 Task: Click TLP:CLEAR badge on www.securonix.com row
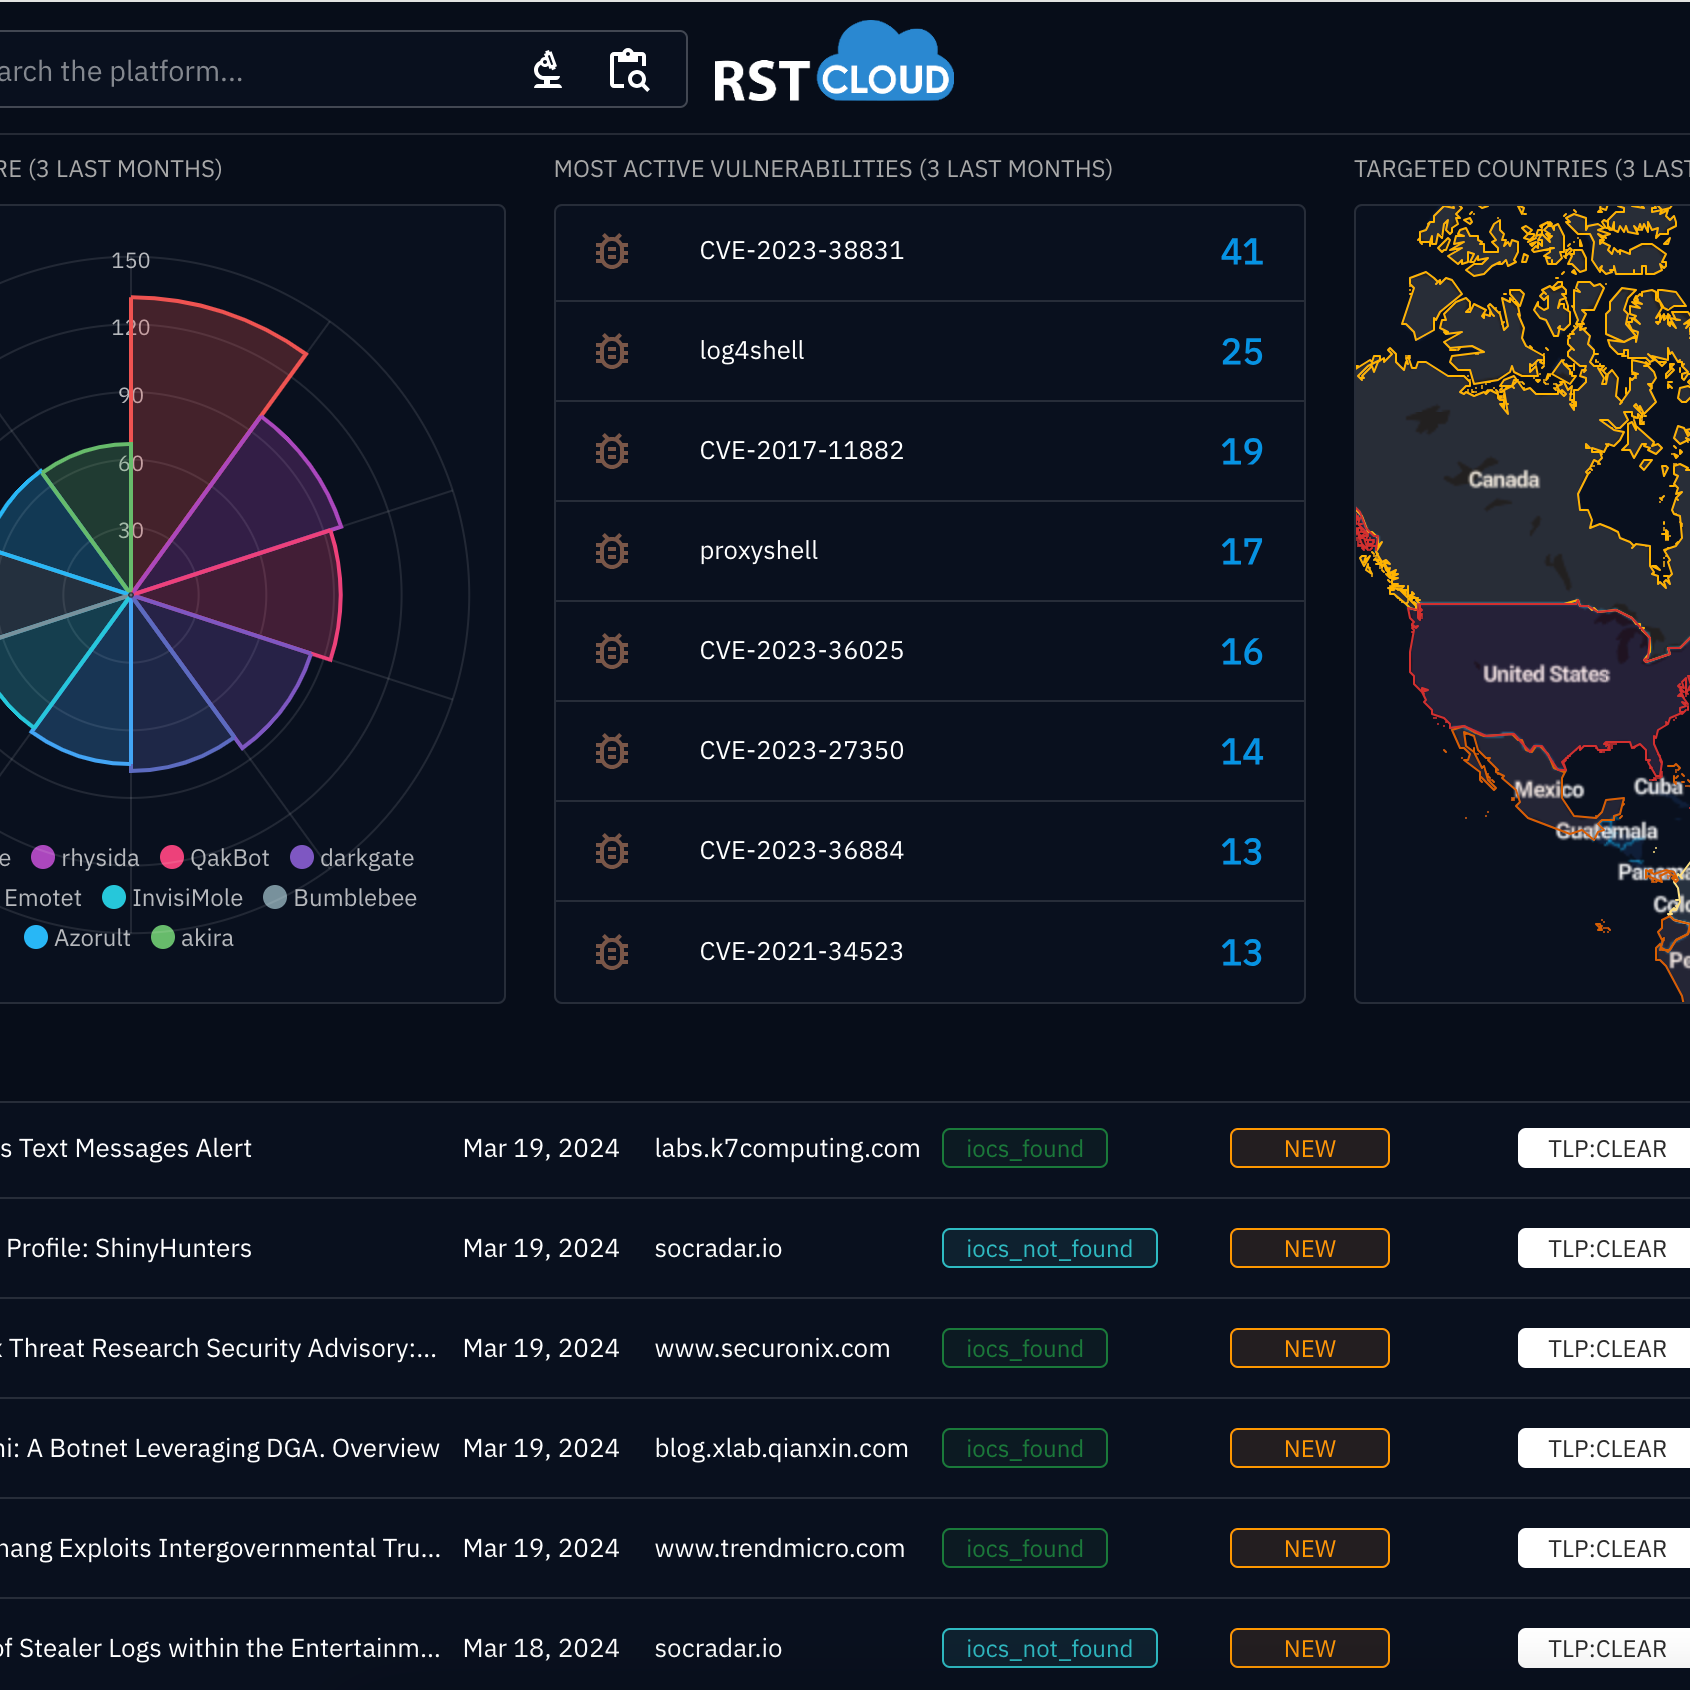1606,1348
